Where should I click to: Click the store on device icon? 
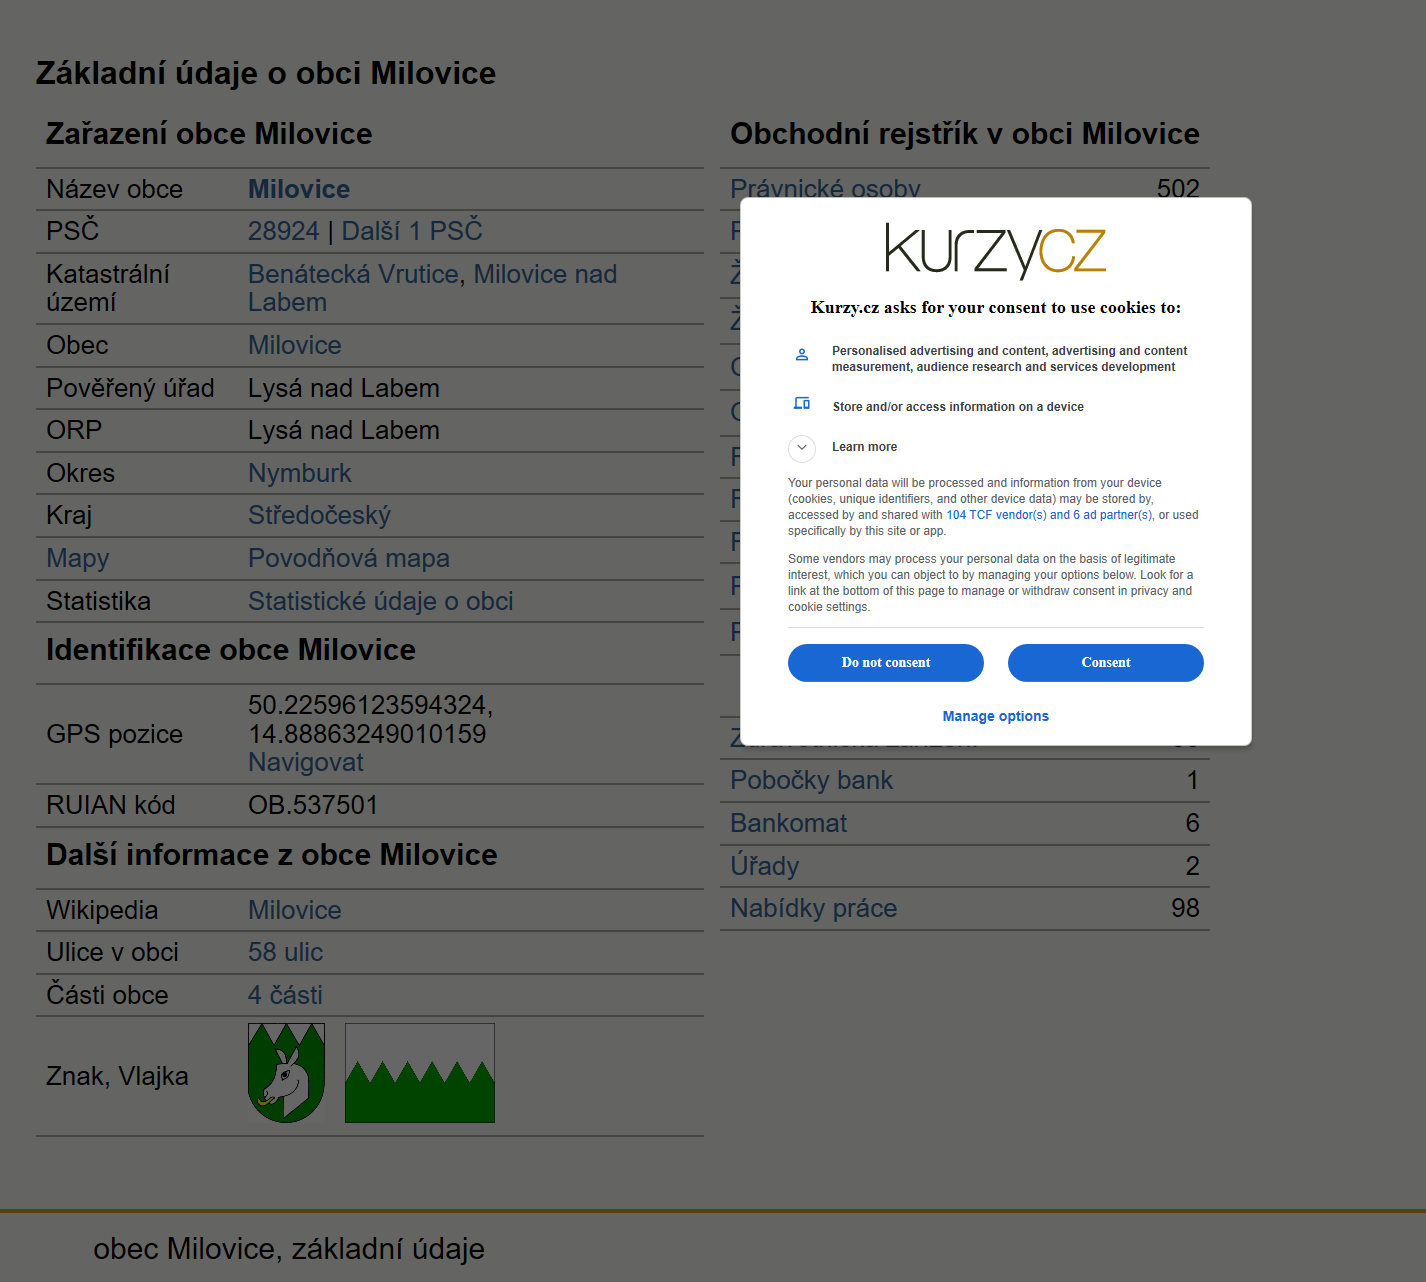801,403
